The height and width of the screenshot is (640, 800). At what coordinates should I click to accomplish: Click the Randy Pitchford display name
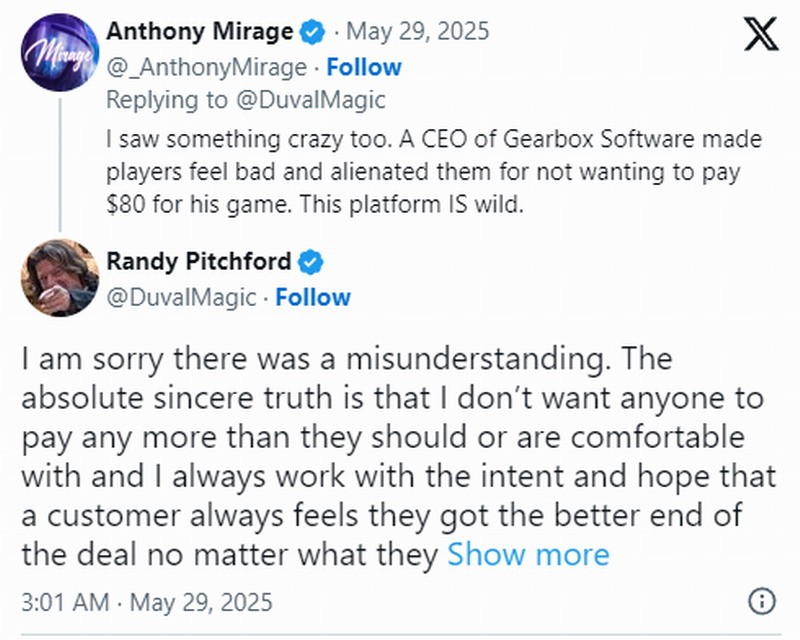(199, 262)
